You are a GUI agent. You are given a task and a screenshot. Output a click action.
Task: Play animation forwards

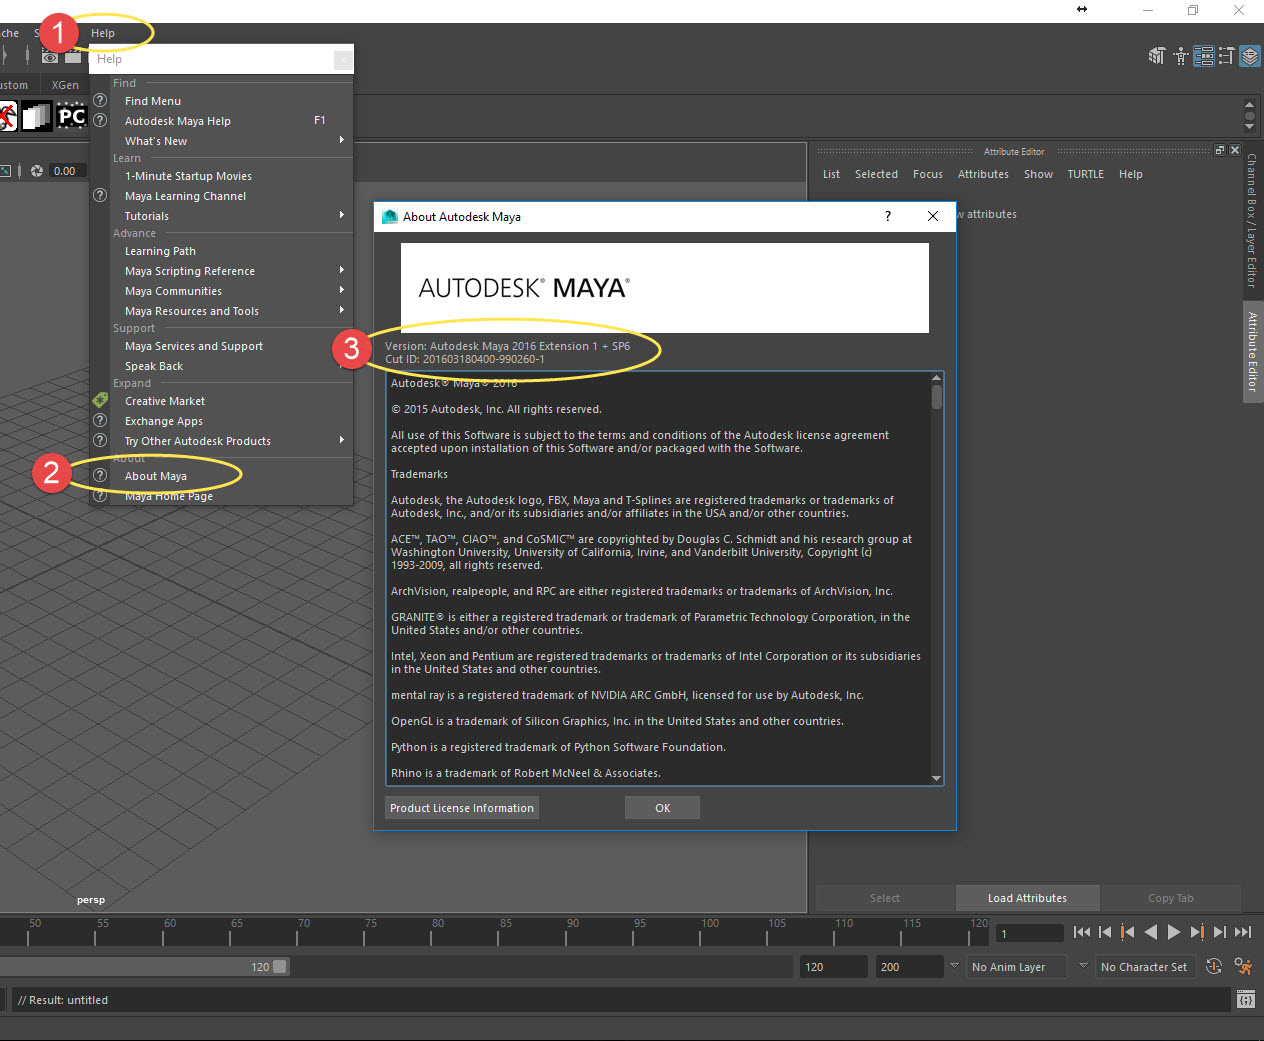[1174, 932]
